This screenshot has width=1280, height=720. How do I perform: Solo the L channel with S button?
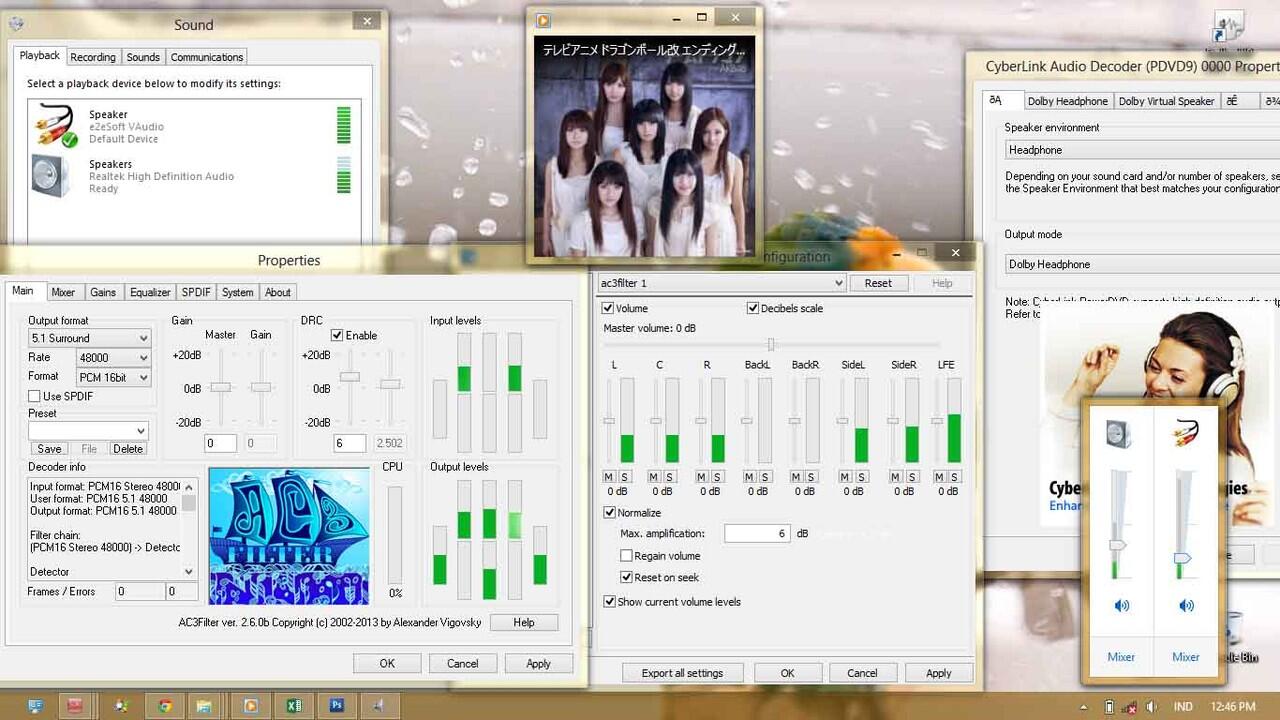coord(625,477)
